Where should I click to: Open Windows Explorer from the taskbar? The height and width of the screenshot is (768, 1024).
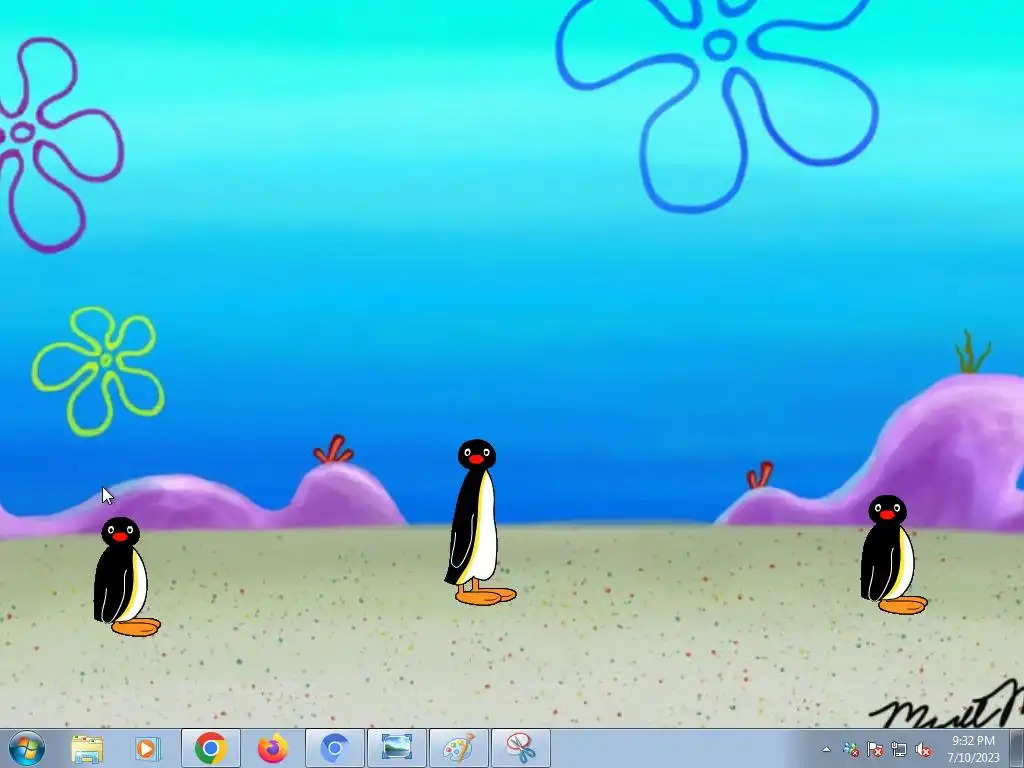point(87,748)
